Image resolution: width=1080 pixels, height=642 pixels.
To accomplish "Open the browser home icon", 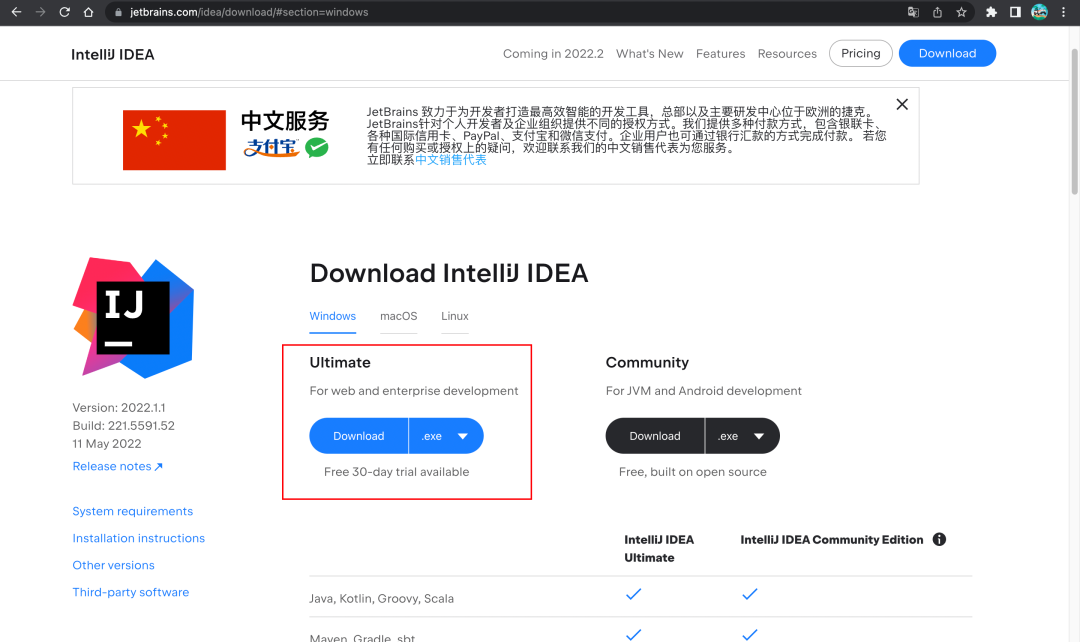I will 88,12.
